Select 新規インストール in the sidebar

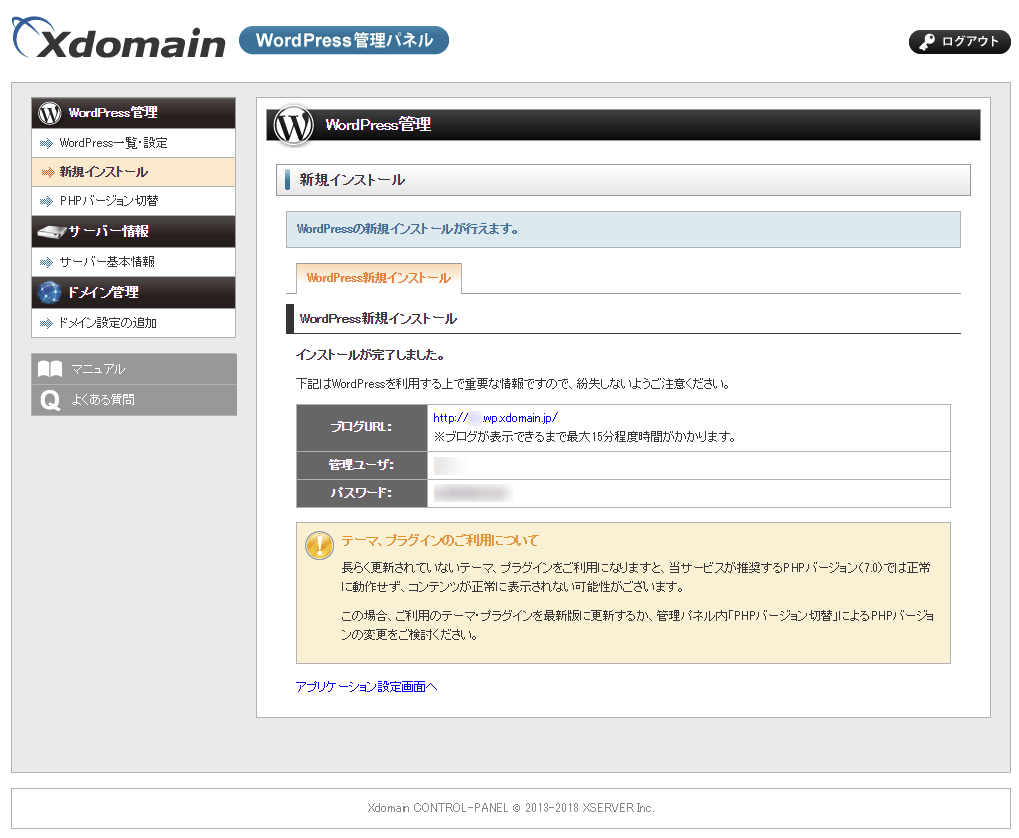(103, 172)
